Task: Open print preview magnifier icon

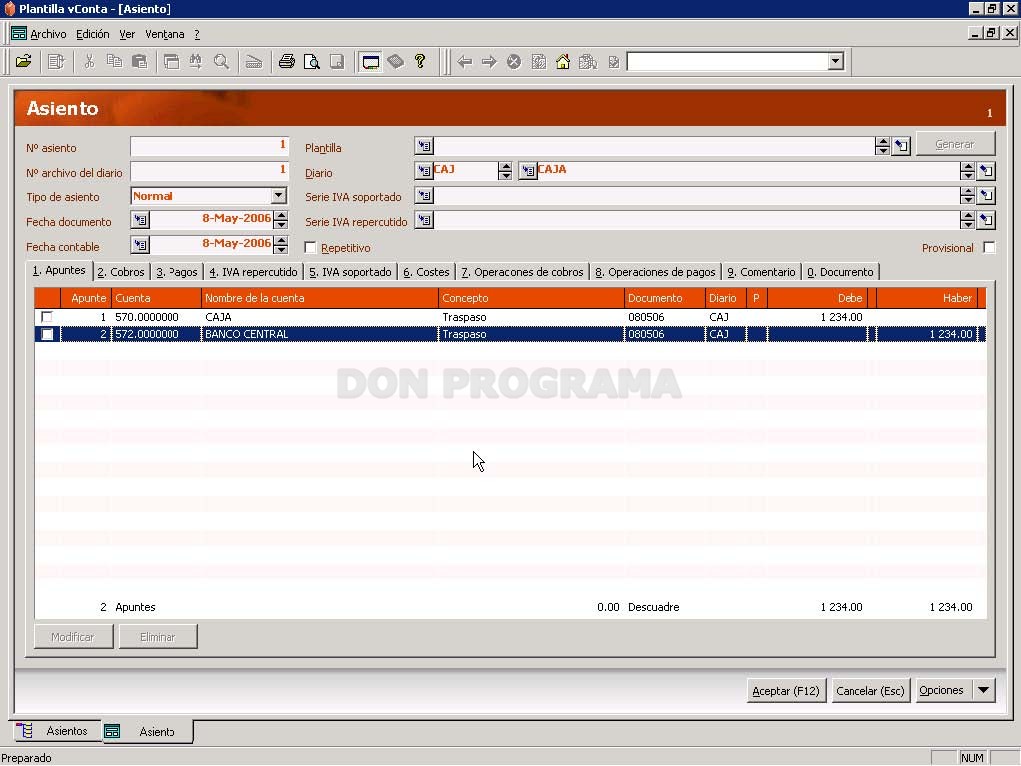Action: click(312, 62)
